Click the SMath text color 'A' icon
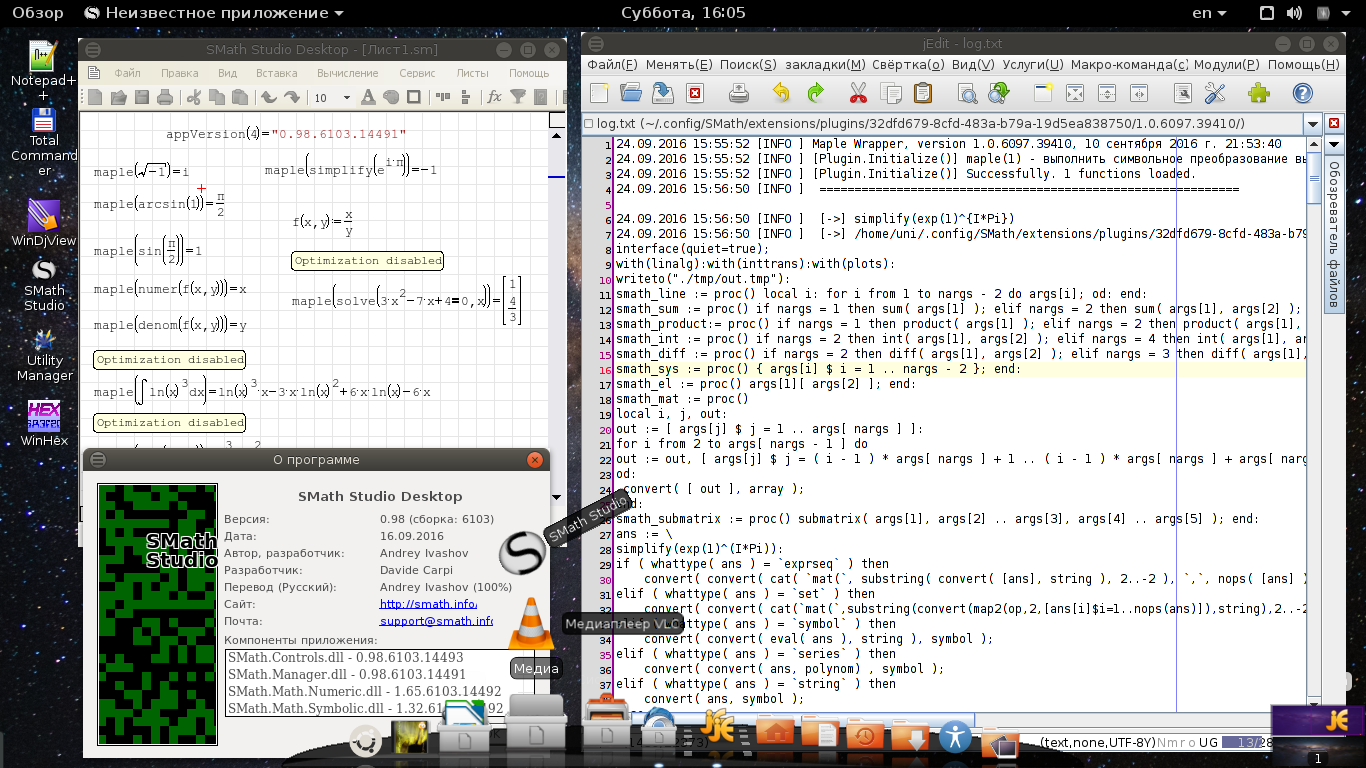Viewport: 1366px width, 768px height. (x=367, y=97)
